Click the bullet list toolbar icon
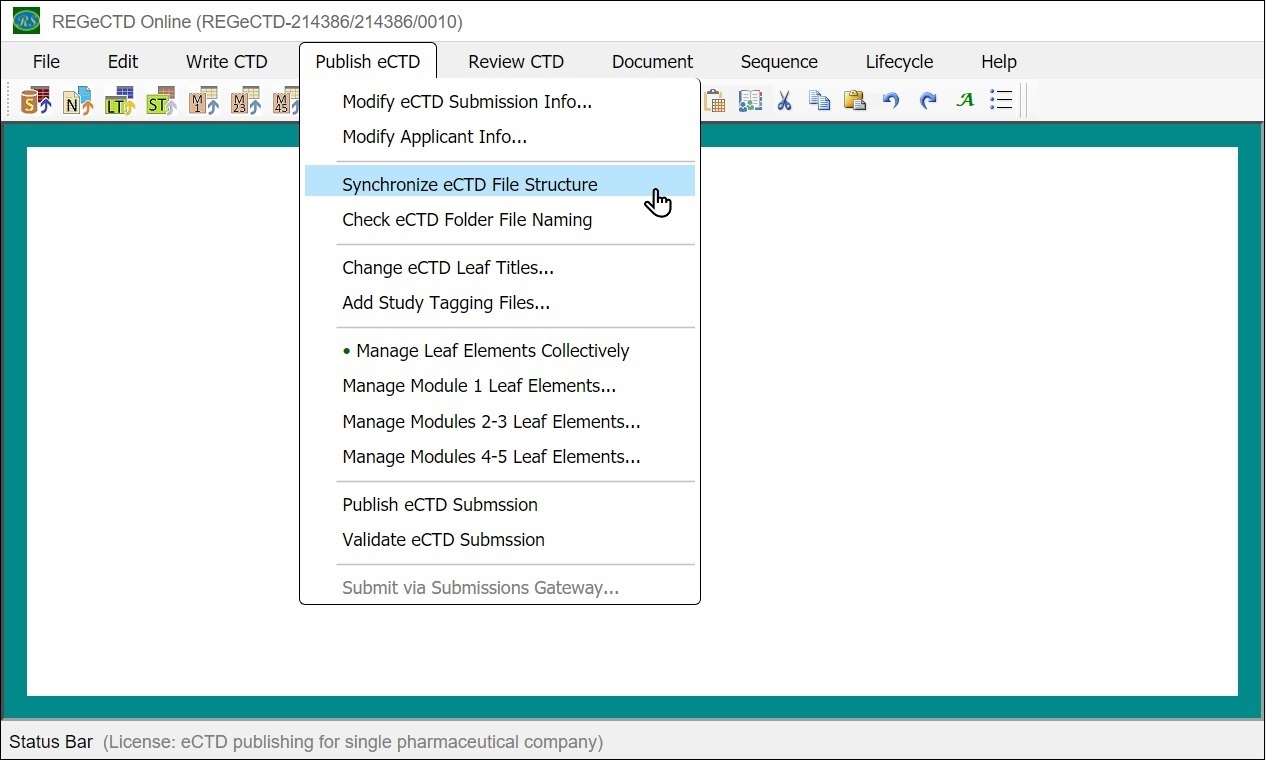The image size is (1266, 760). click(x=1001, y=101)
